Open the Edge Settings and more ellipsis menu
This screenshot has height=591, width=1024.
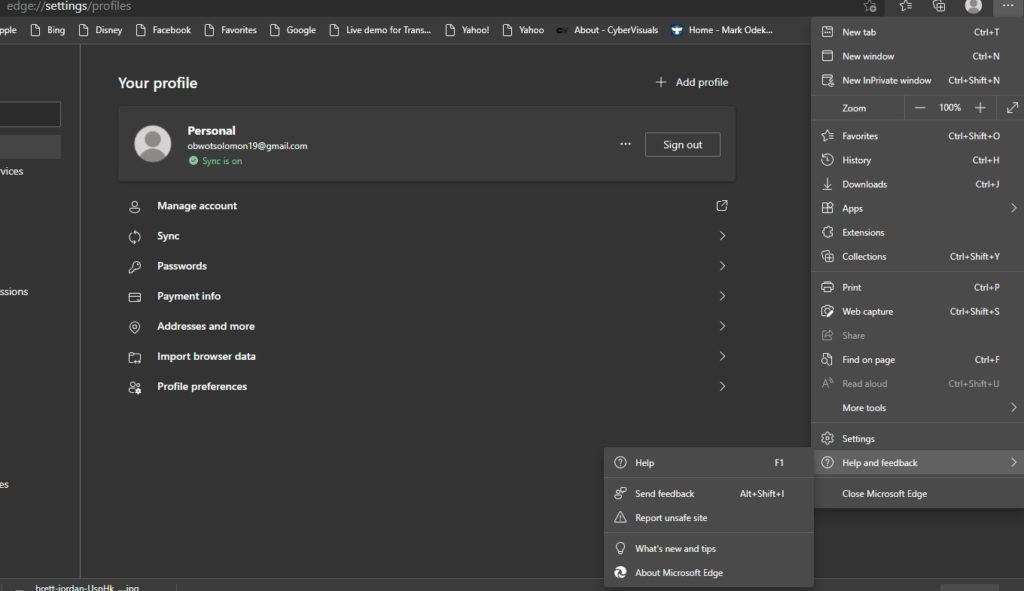(1006, 7)
